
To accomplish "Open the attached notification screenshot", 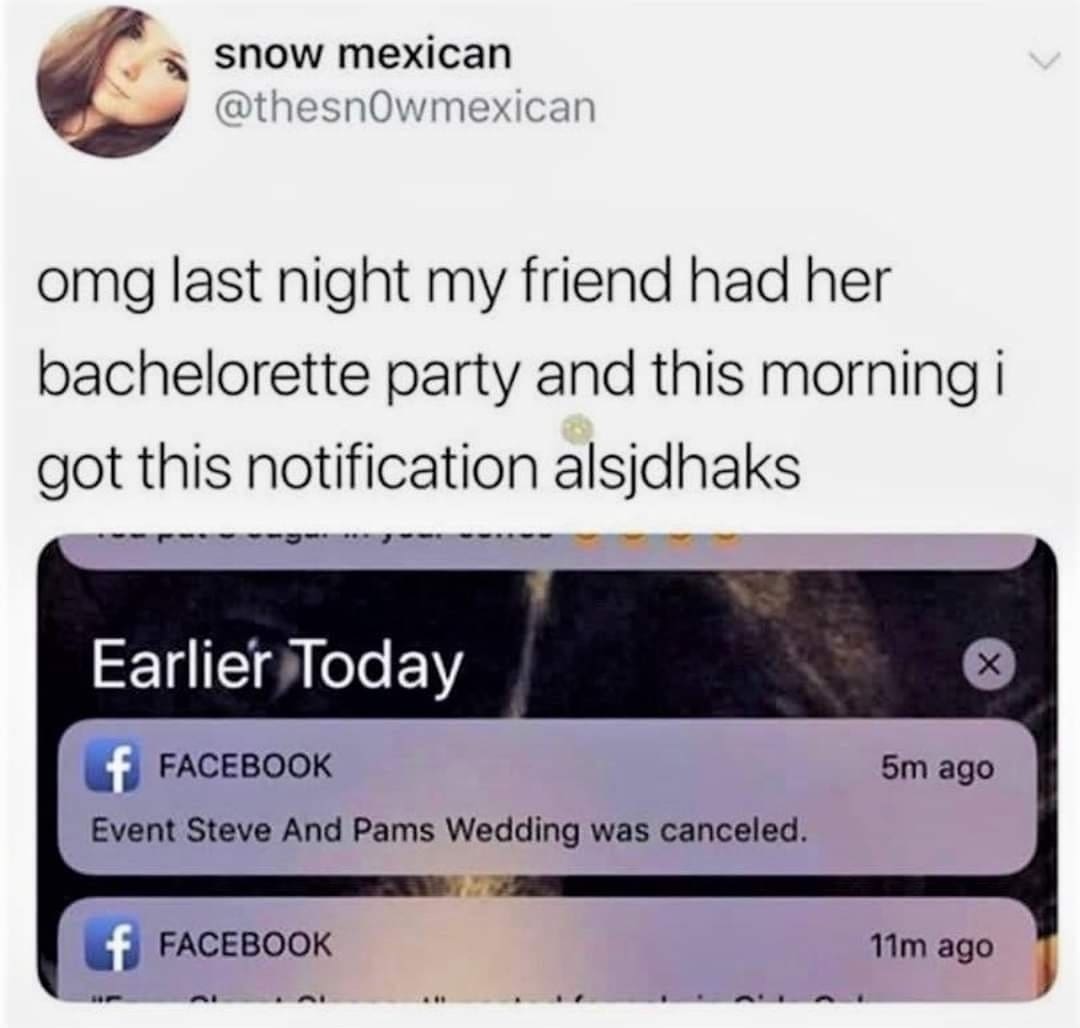I will tap(548, 767).
